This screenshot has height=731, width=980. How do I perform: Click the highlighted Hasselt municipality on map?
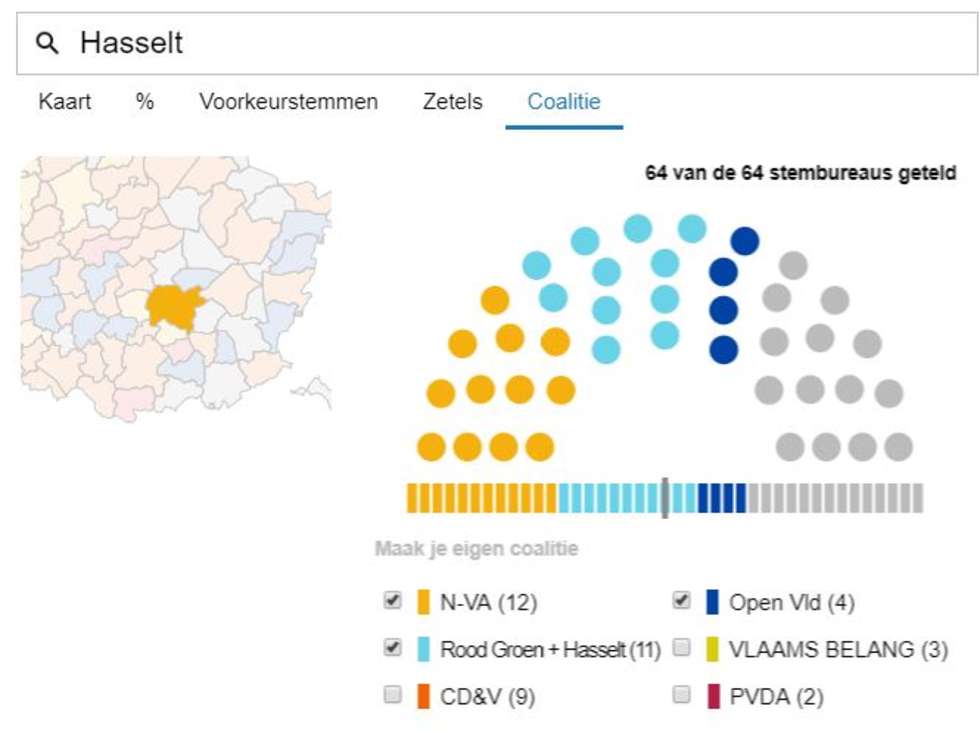(x=173, y=303)
